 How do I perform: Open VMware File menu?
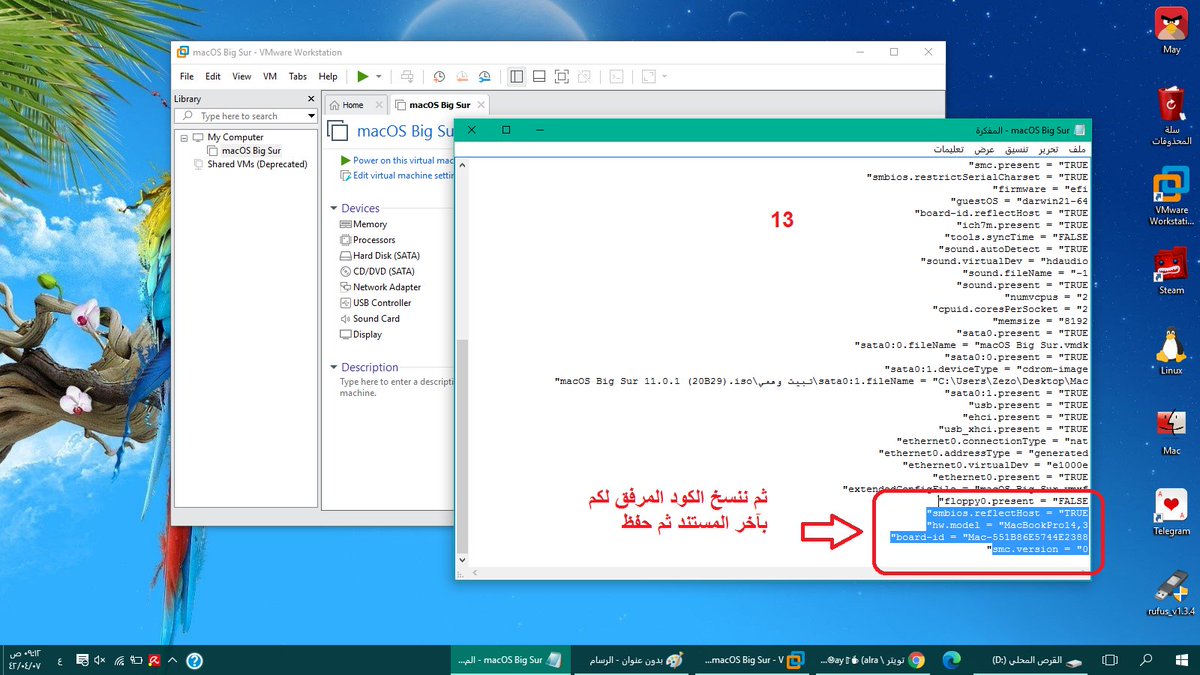point(187,76)
